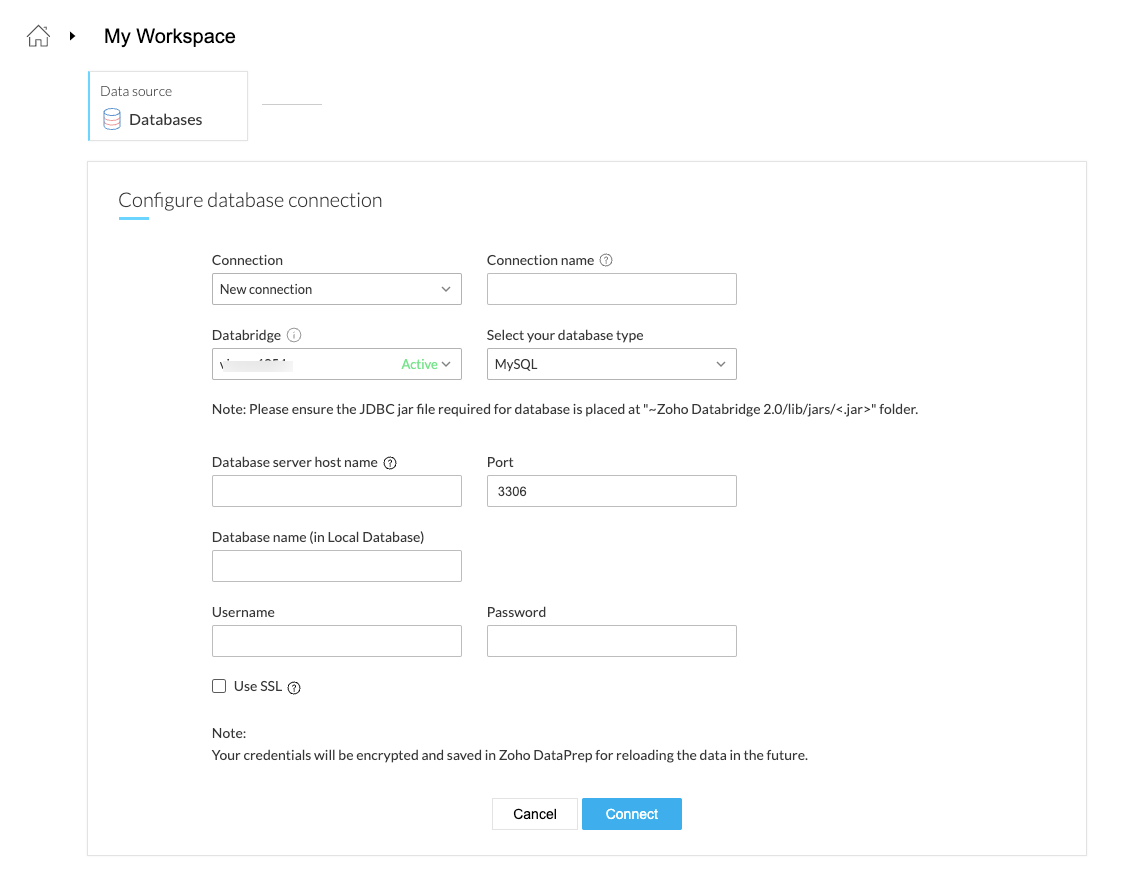1136x876 pixels.
Task: Click the breadcrumb arrow beside home icon
Action: click(x=72, y=37)
